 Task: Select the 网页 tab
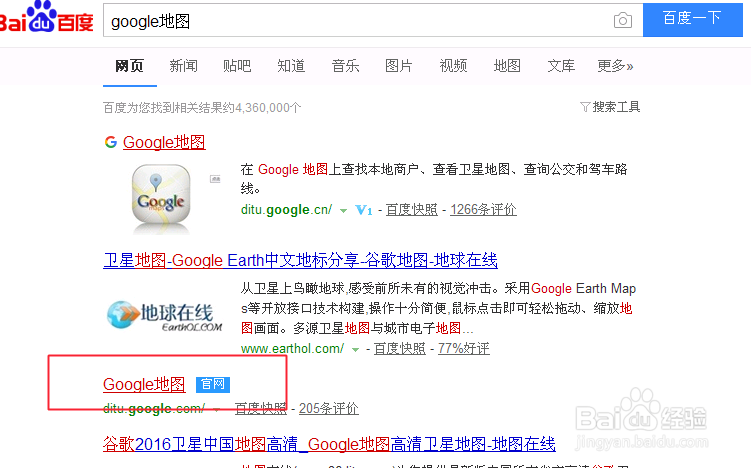point(129,66)
